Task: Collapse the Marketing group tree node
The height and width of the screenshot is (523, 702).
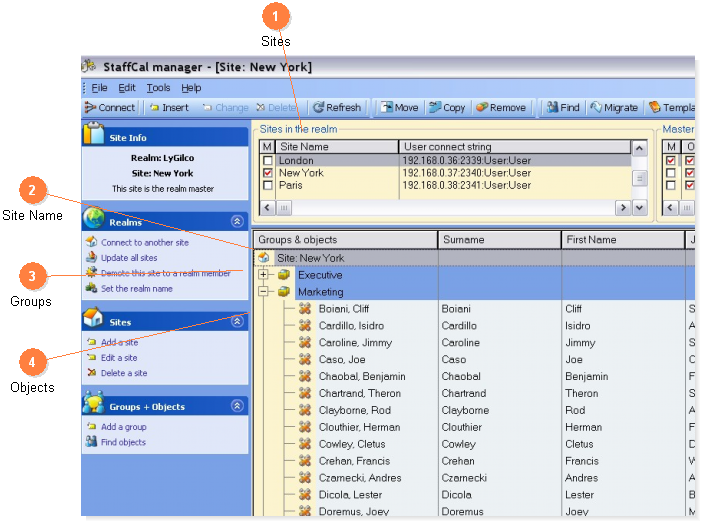Action: (x=263, y=292)
